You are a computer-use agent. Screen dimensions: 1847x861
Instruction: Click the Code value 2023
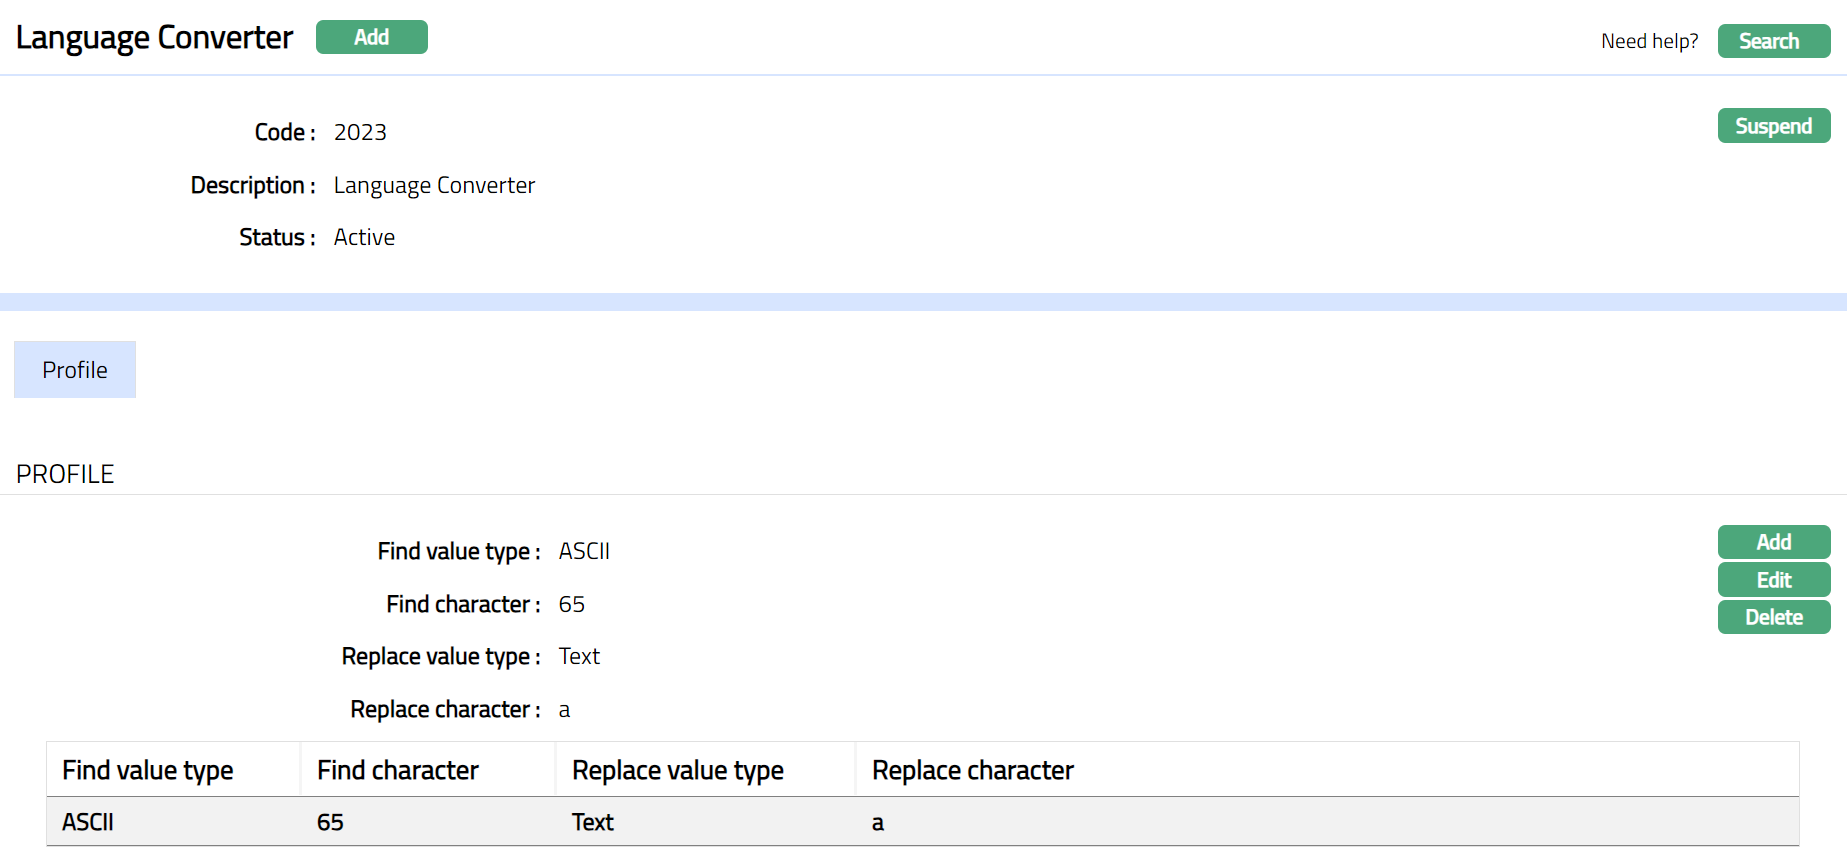[360, 132]
